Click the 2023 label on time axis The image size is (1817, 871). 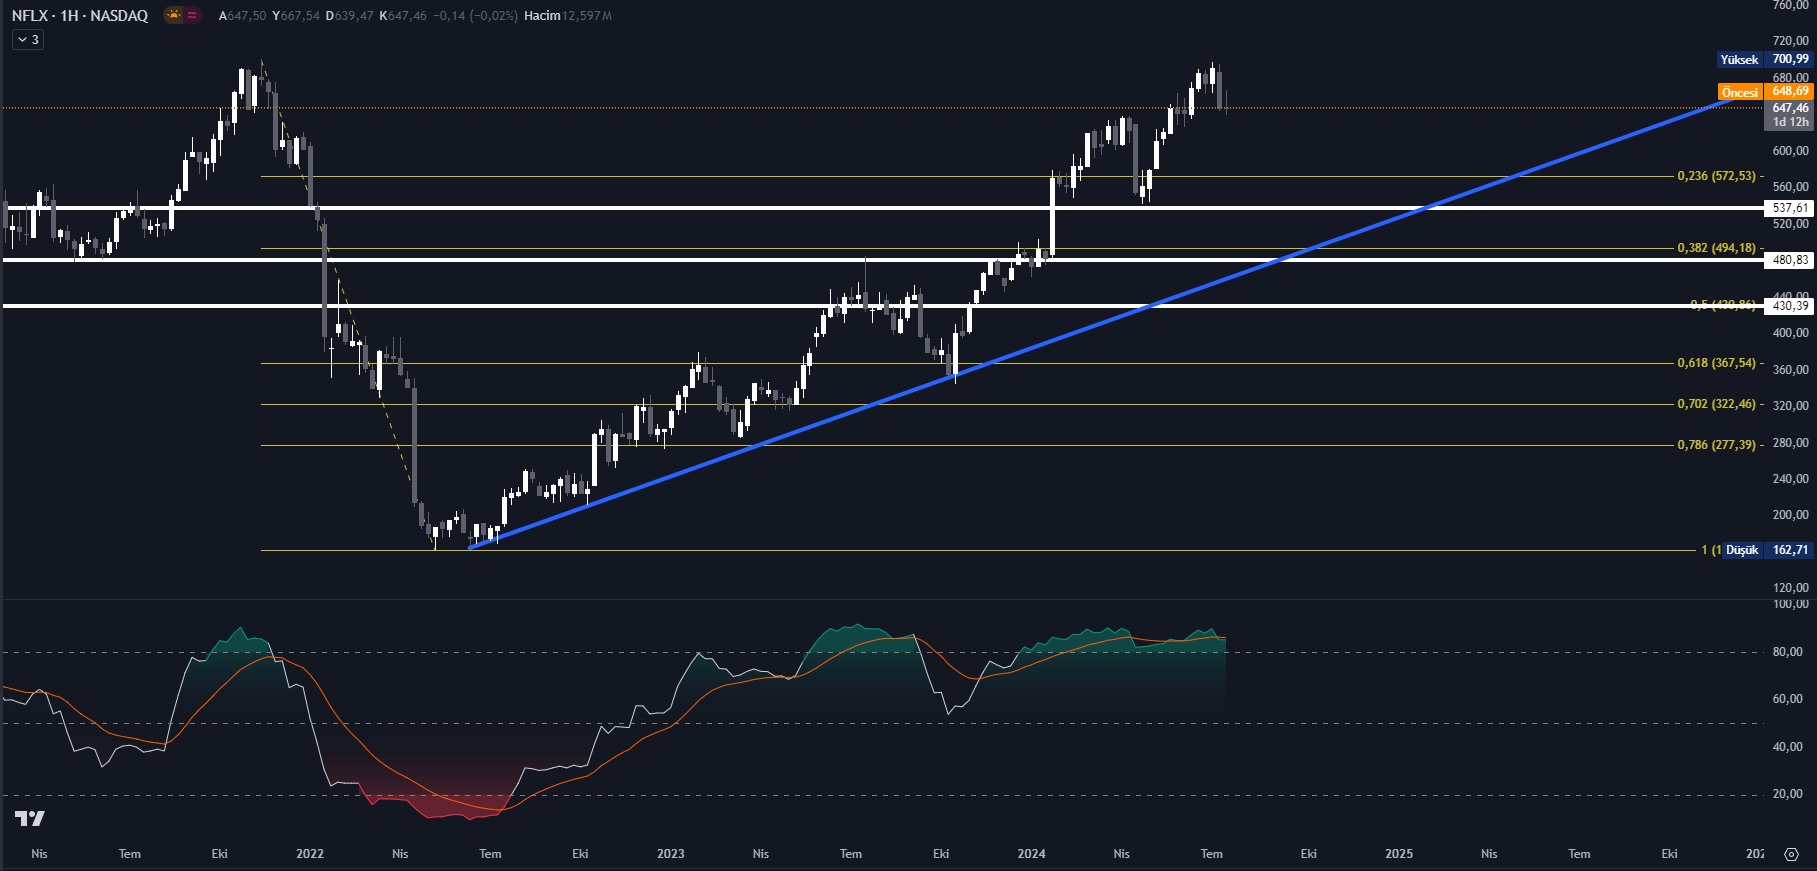671,854
